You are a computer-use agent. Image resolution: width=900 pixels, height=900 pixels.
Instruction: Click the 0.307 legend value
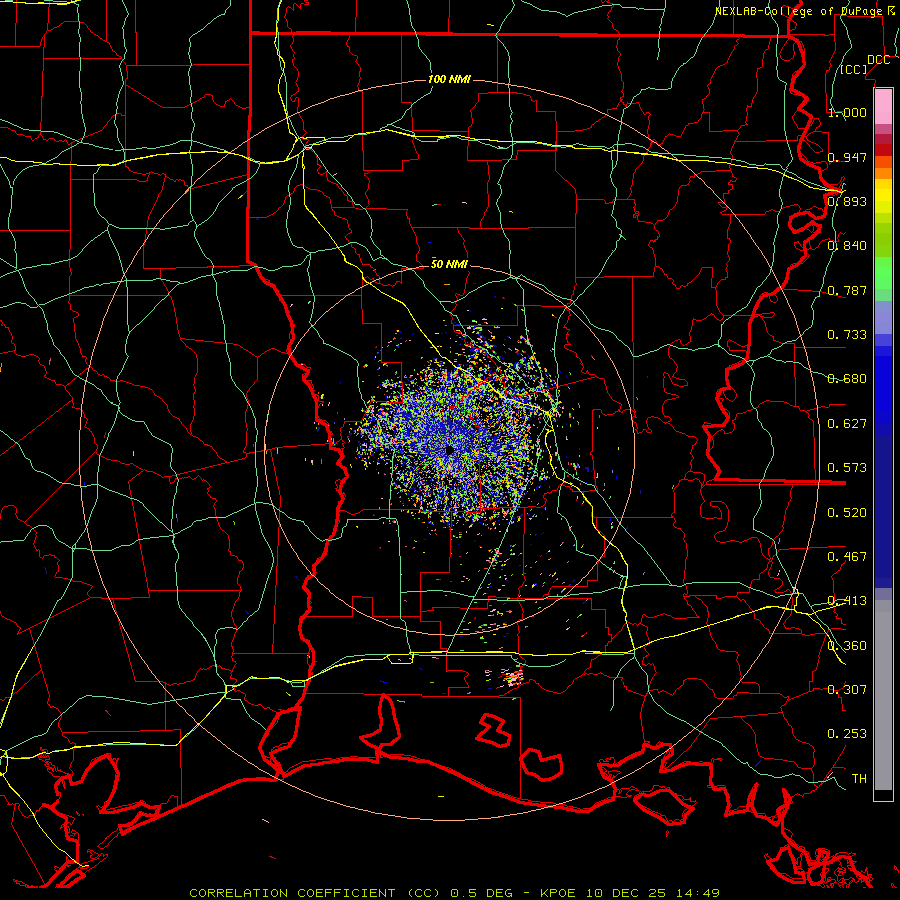pos(847,689)
